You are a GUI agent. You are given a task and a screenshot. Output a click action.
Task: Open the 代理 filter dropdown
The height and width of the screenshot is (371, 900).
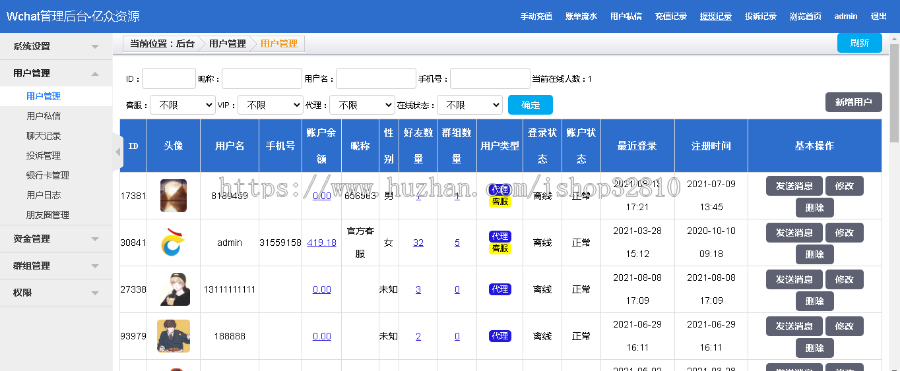pyautogui.click(x=362, y=105)
